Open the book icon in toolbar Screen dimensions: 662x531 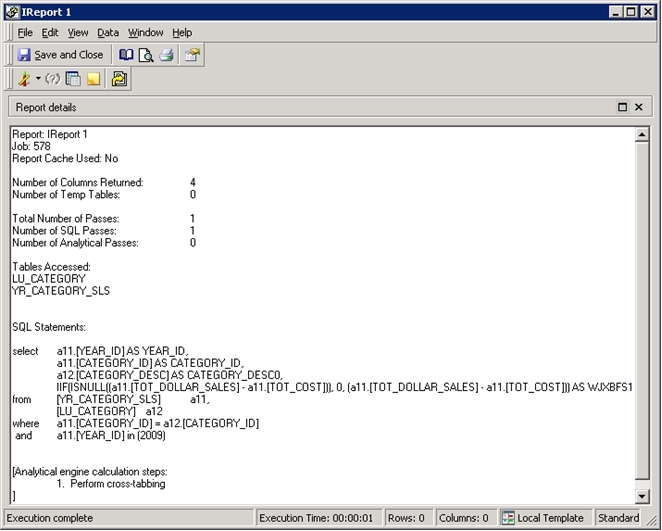coord(126,55)
